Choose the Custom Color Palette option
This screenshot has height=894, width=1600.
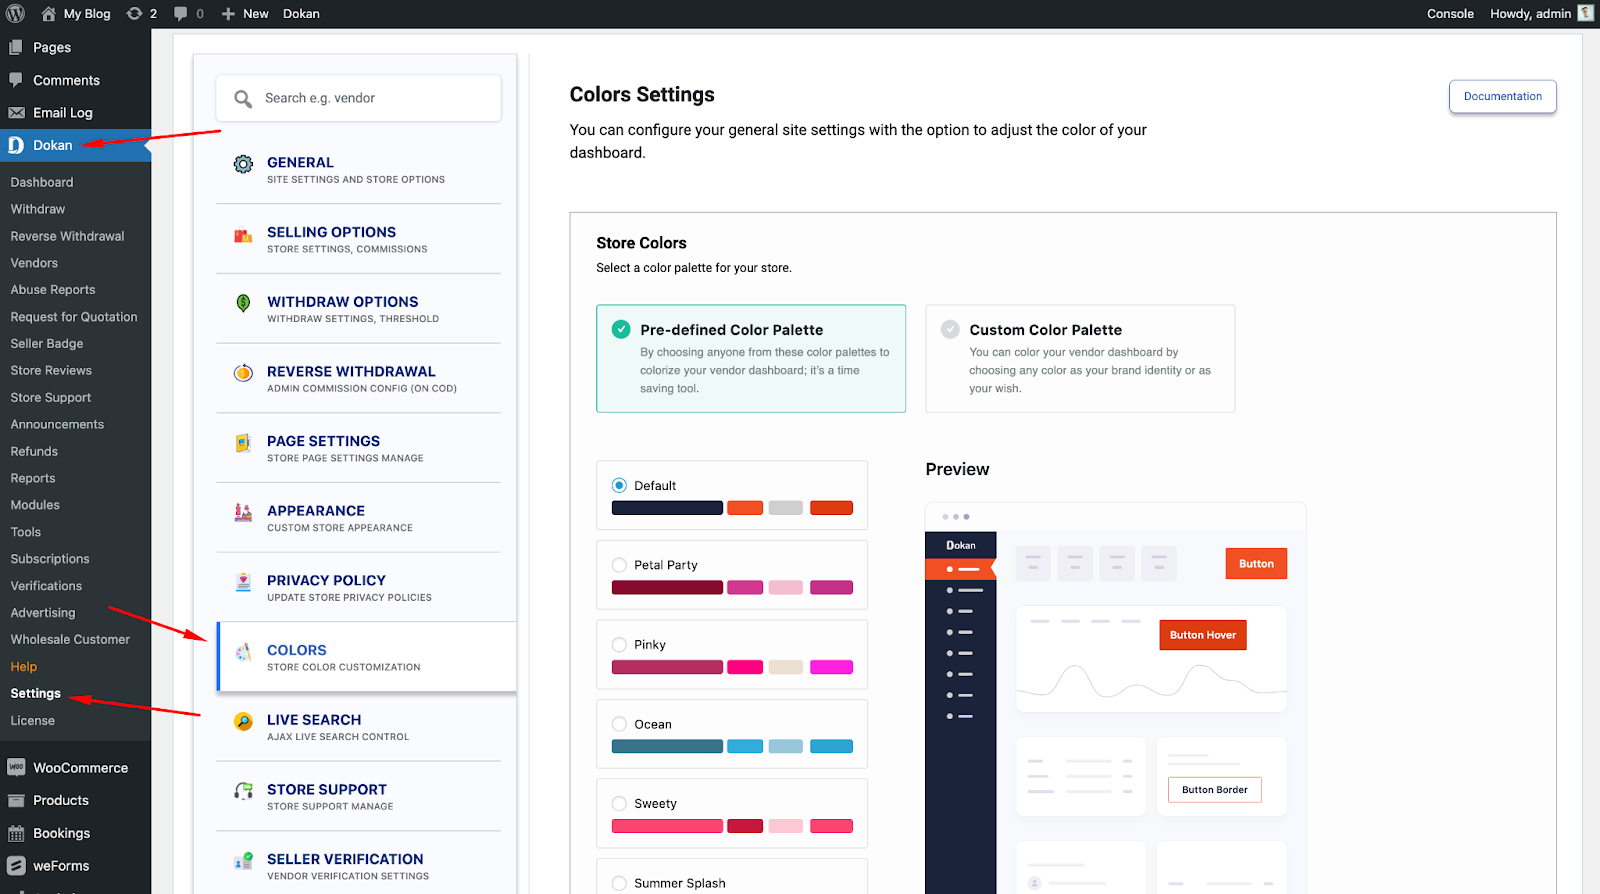[1080, 358]
